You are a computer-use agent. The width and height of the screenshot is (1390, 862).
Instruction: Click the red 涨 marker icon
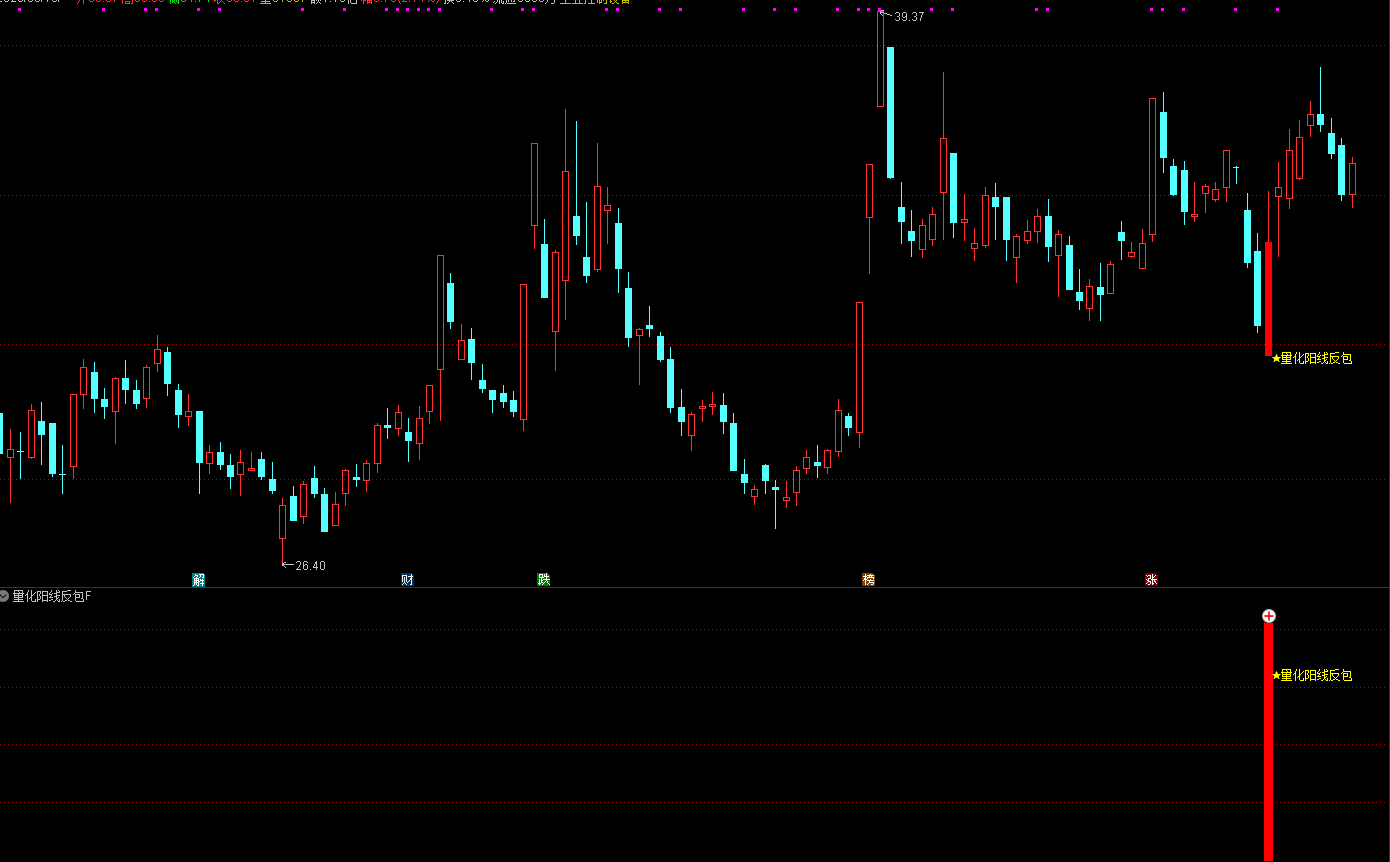pos(1151,579)
